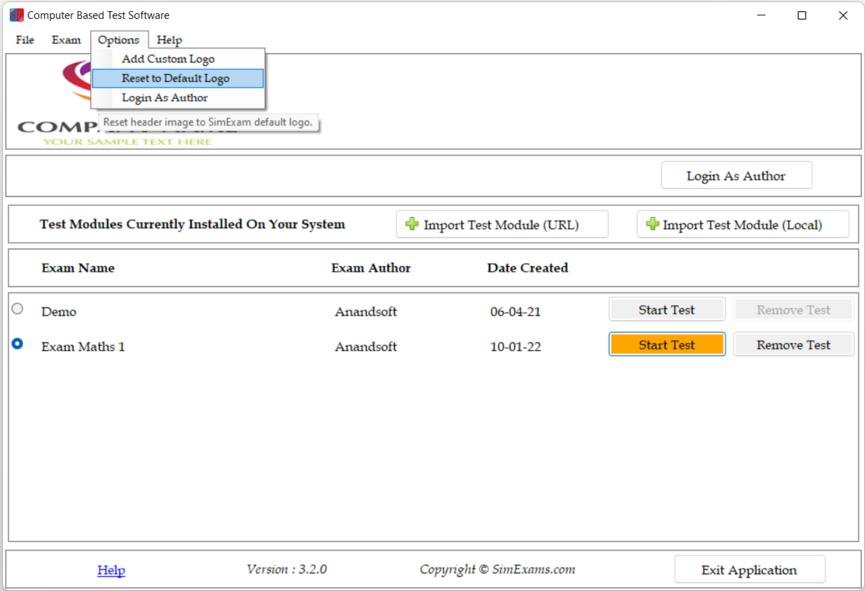865x591 pixels.
Task: Collapse the open Options menu
Action: tap(119, 40)
